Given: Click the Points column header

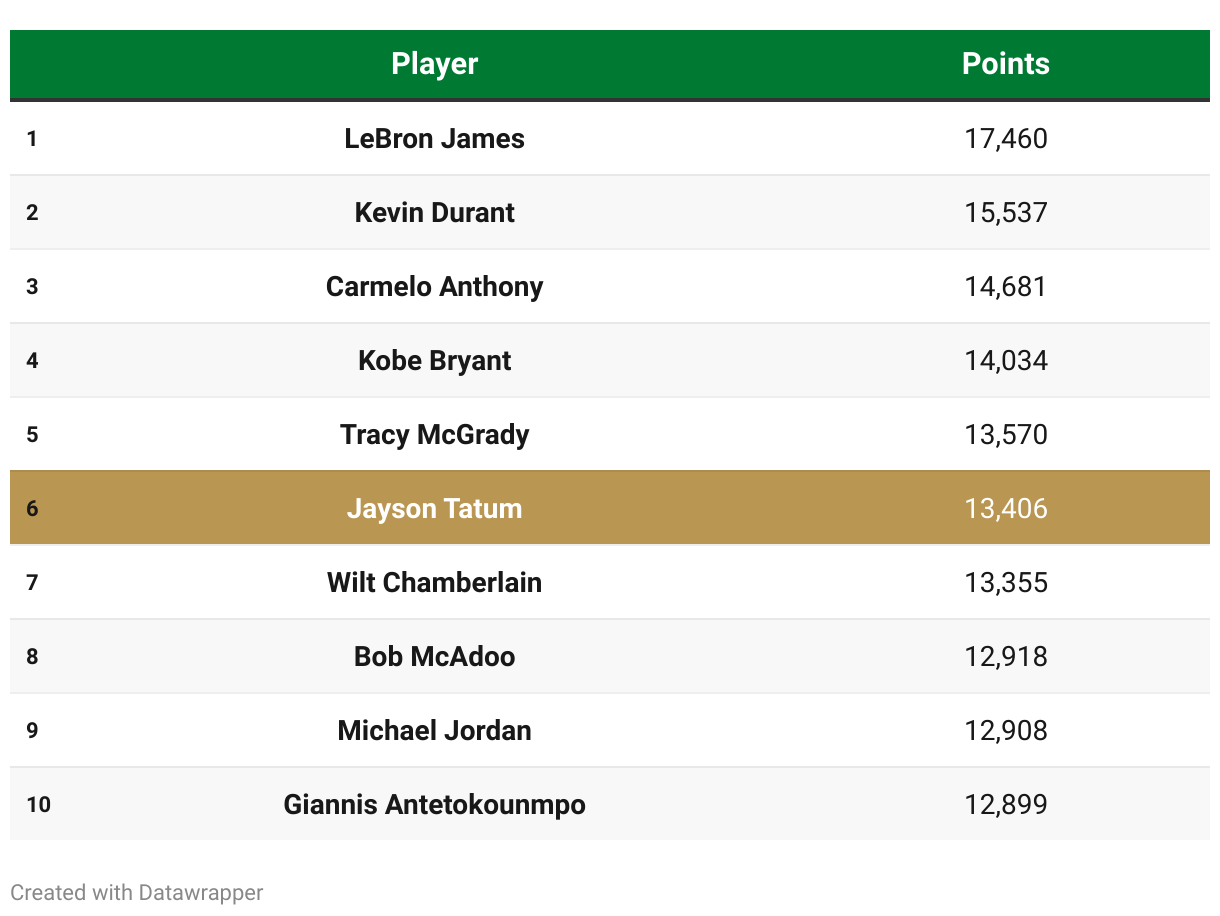Looking at the screenshot, I should point(1005,64).
